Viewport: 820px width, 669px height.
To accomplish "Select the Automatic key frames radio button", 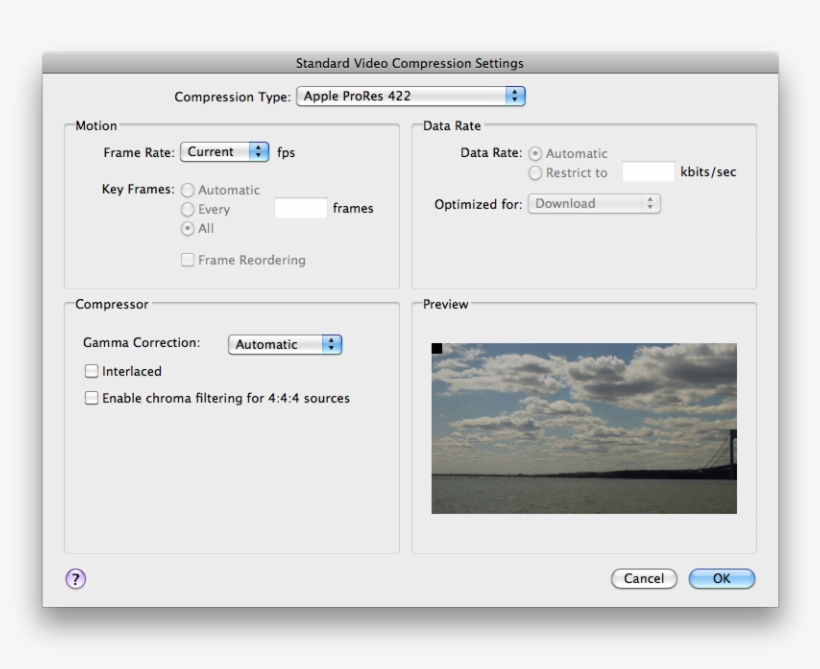I will coord(186,190).
